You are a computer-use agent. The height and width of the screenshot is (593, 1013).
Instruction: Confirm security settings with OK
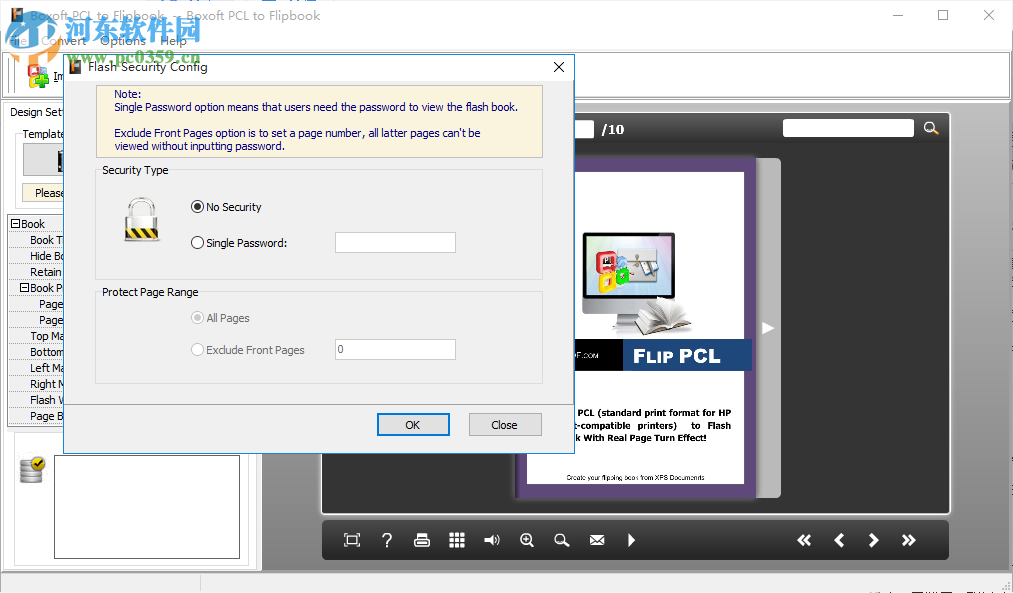413,424
